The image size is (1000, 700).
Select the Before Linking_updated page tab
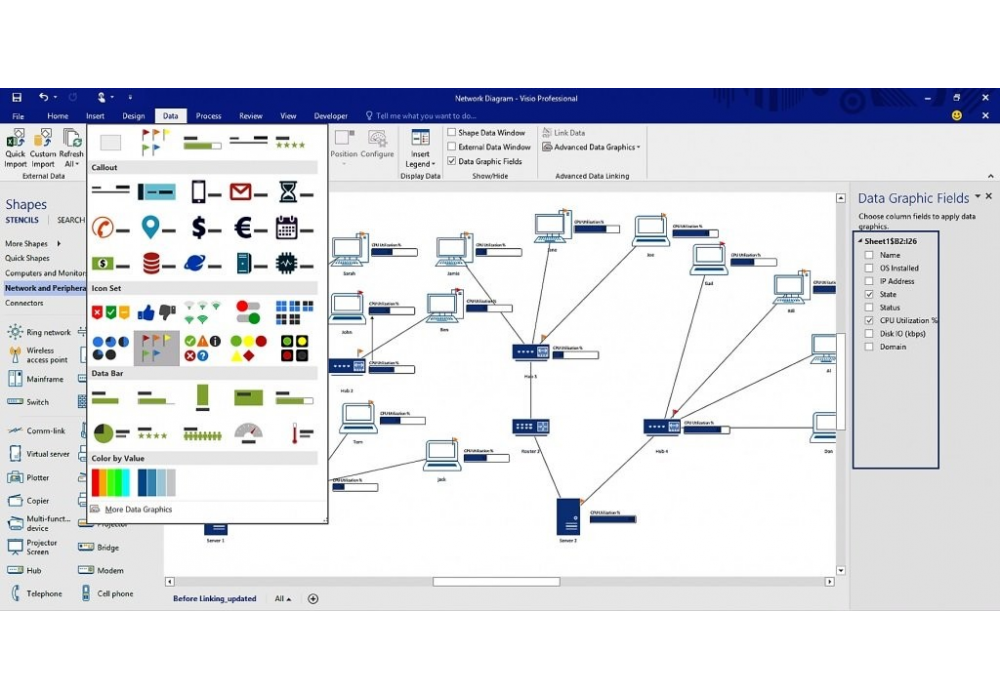[214, 599]
